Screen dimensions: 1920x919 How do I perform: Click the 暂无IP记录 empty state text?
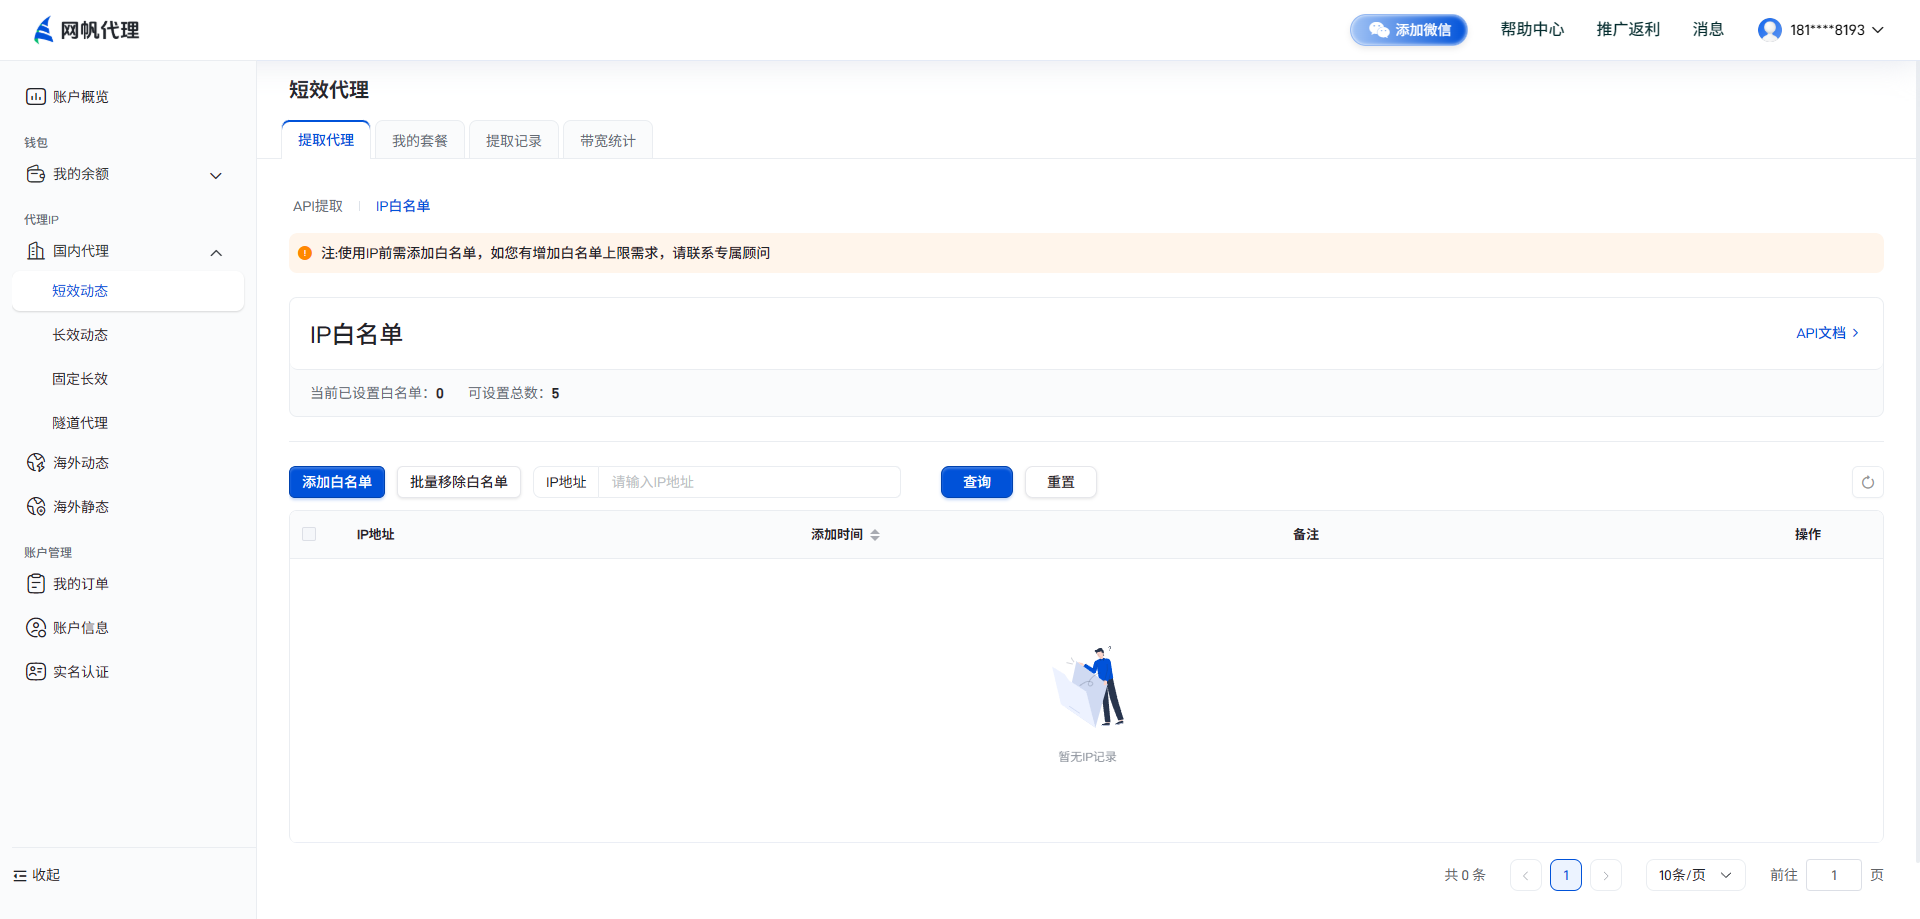(x=1087, y=757)
